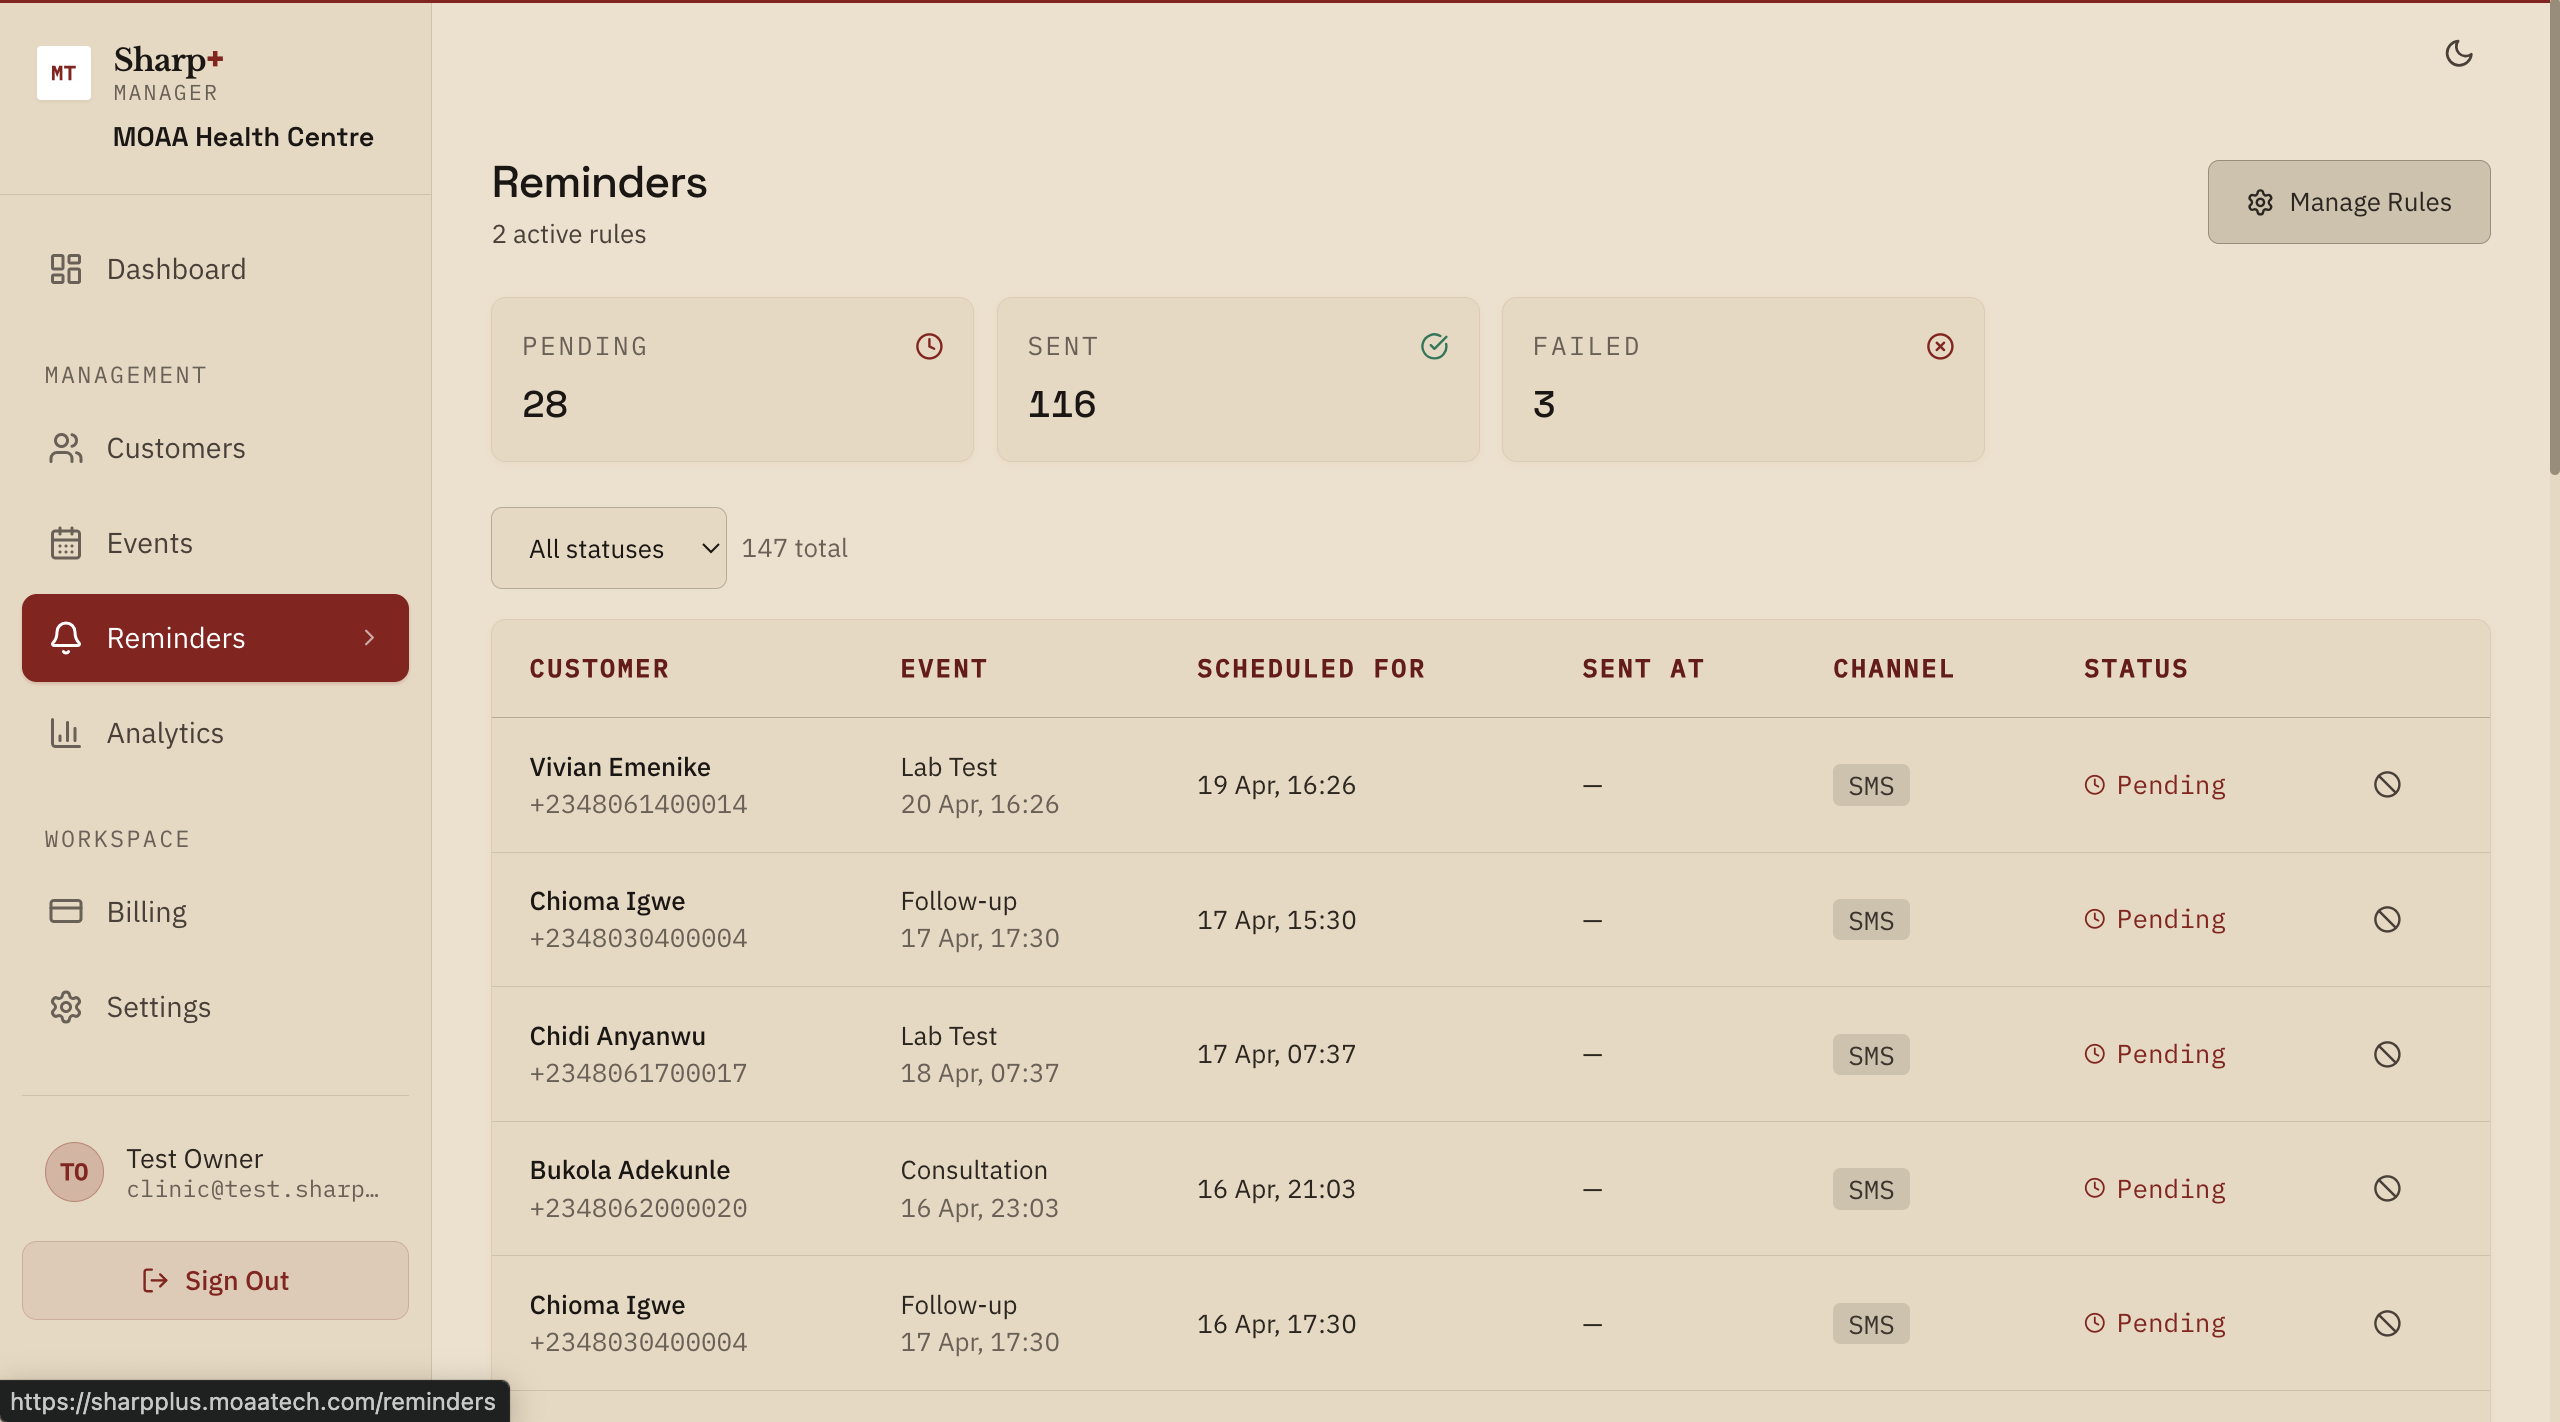Cancel Bukola Adekunle's Consultation reminder
Image resolution: width=2560 pixels, height=1422 pixels.
2387,1188
